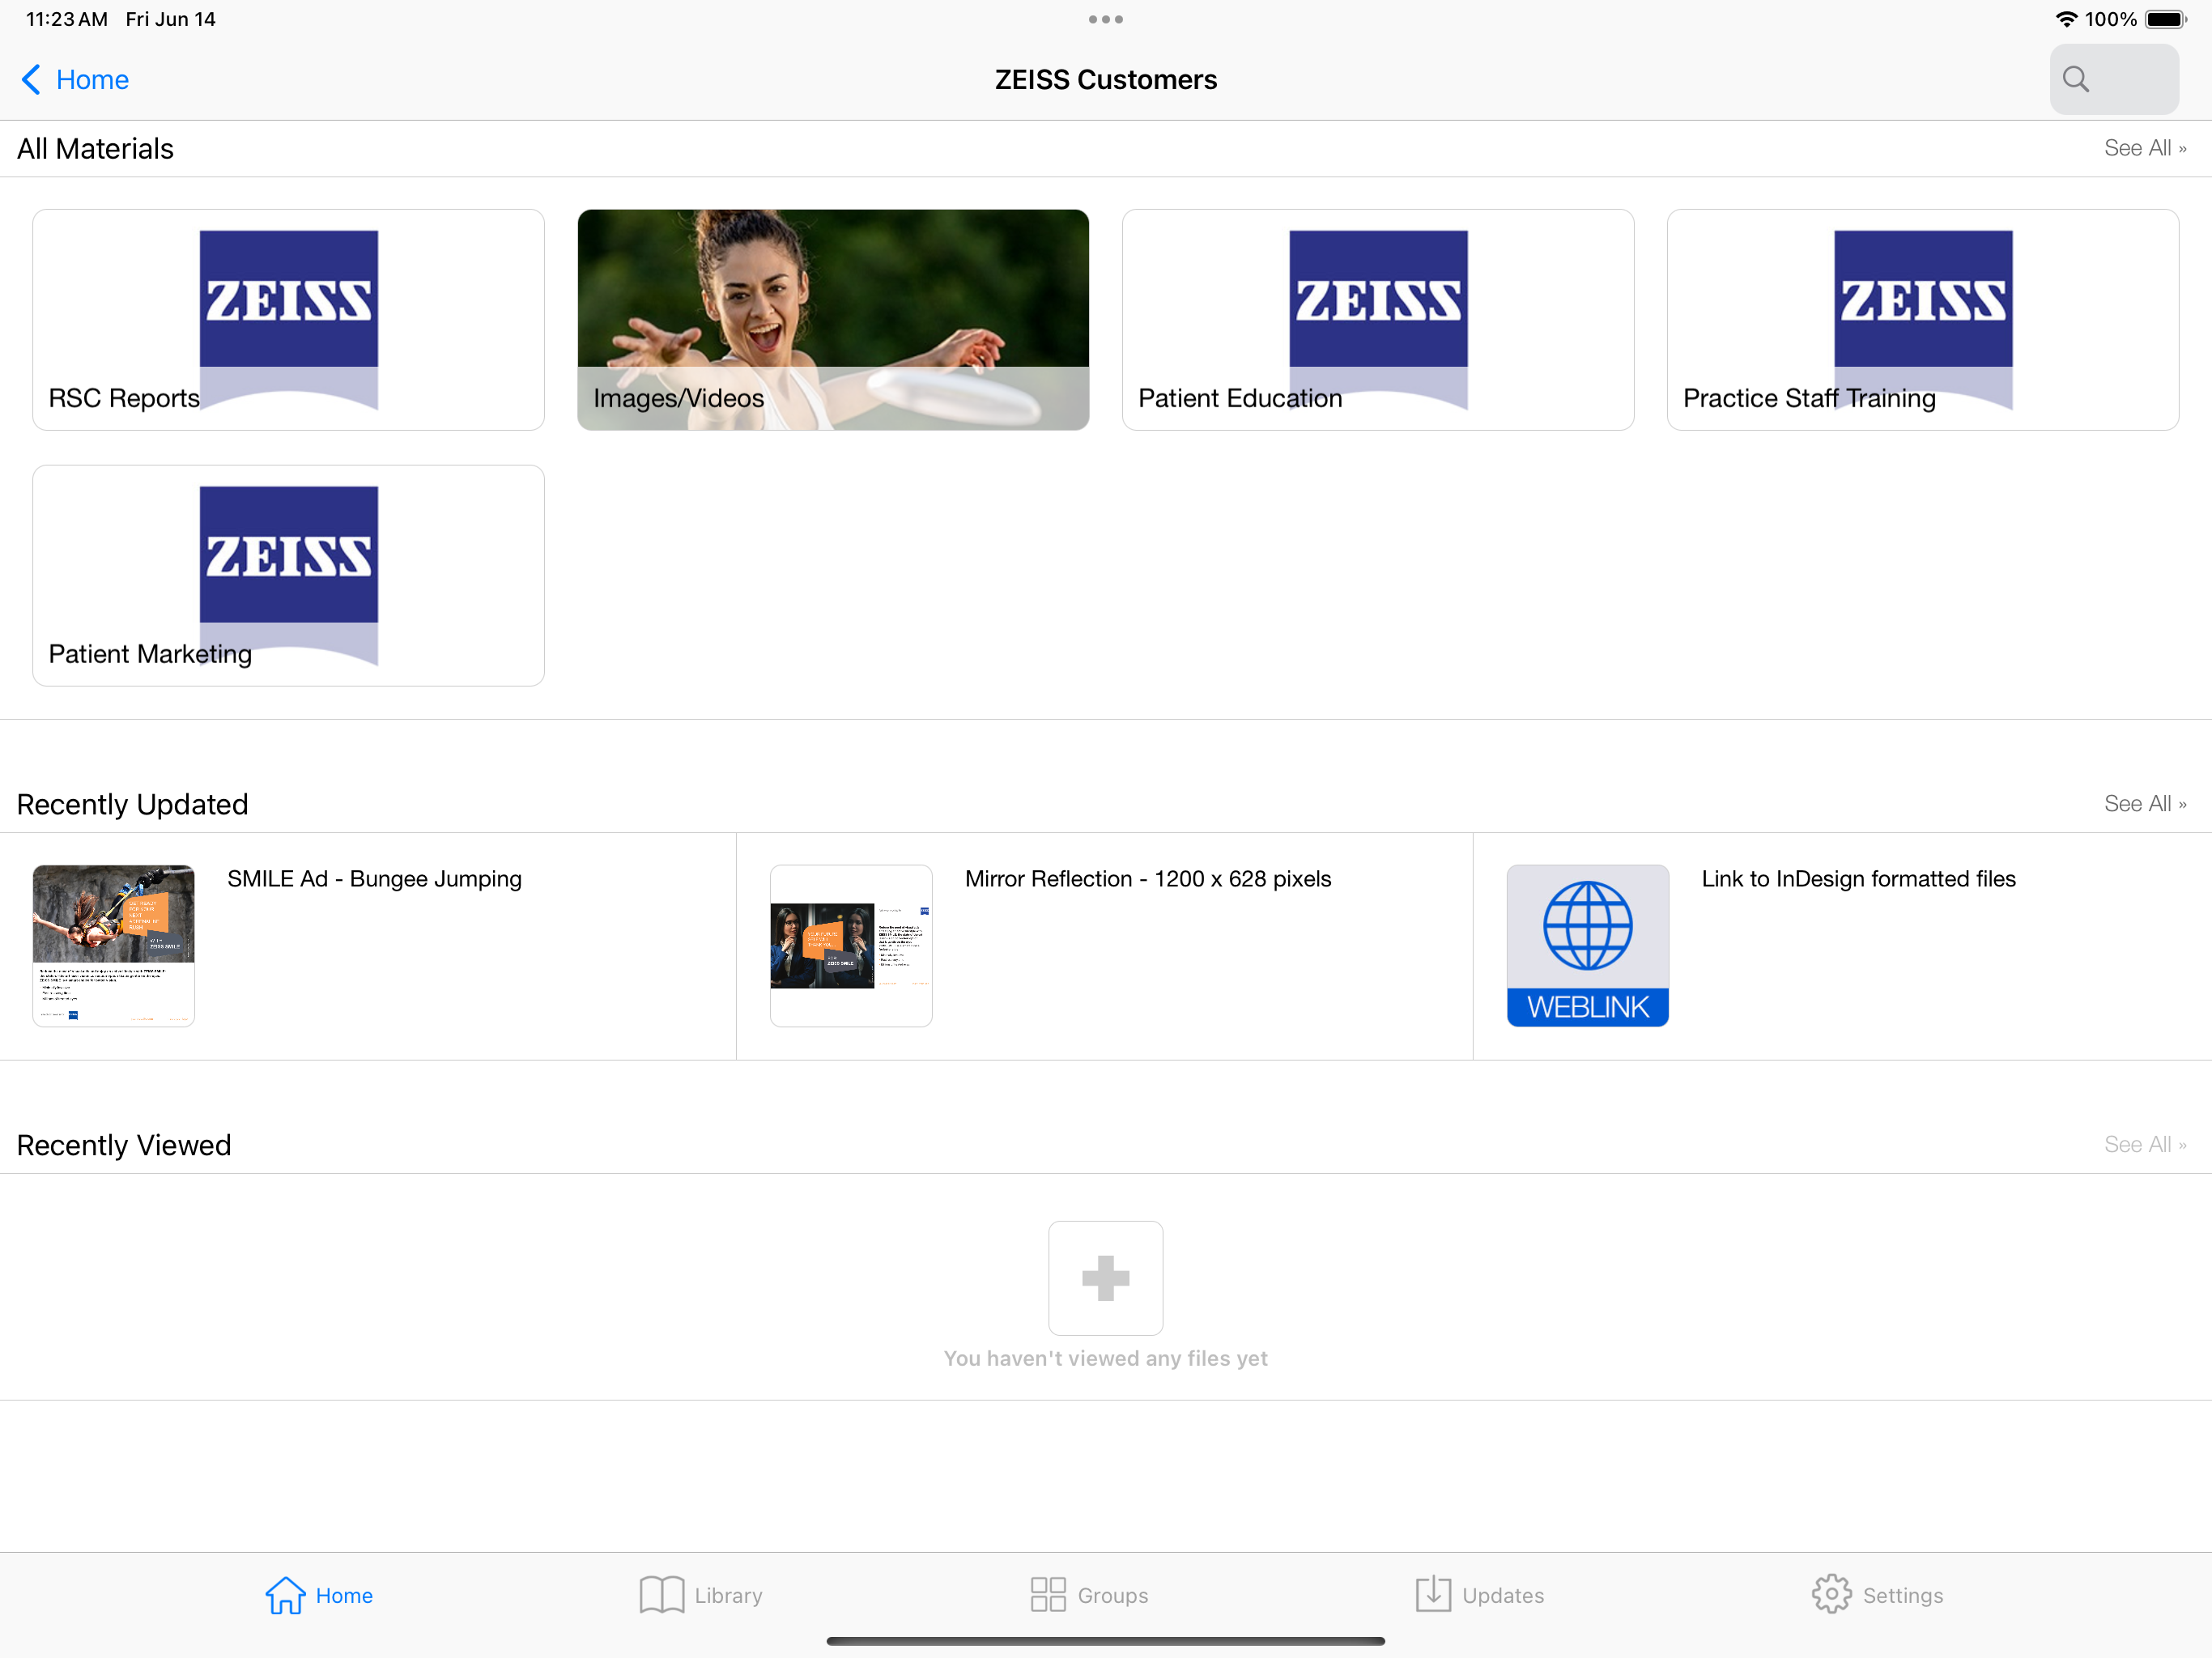Open the Patient Marketing folder card

(x=288, y=575)
